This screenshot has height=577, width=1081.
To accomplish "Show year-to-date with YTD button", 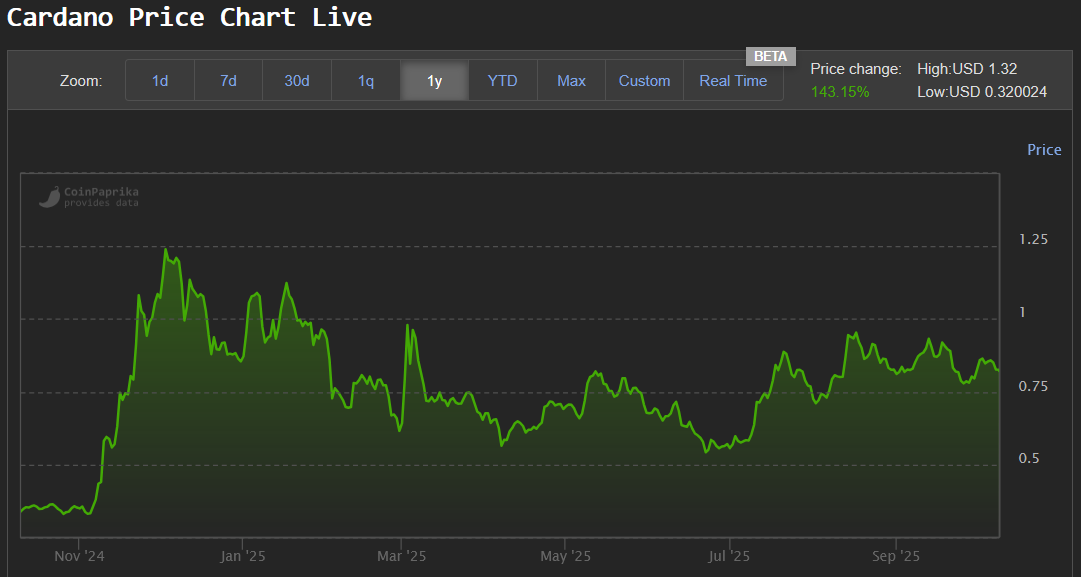I will coord(503,81).
